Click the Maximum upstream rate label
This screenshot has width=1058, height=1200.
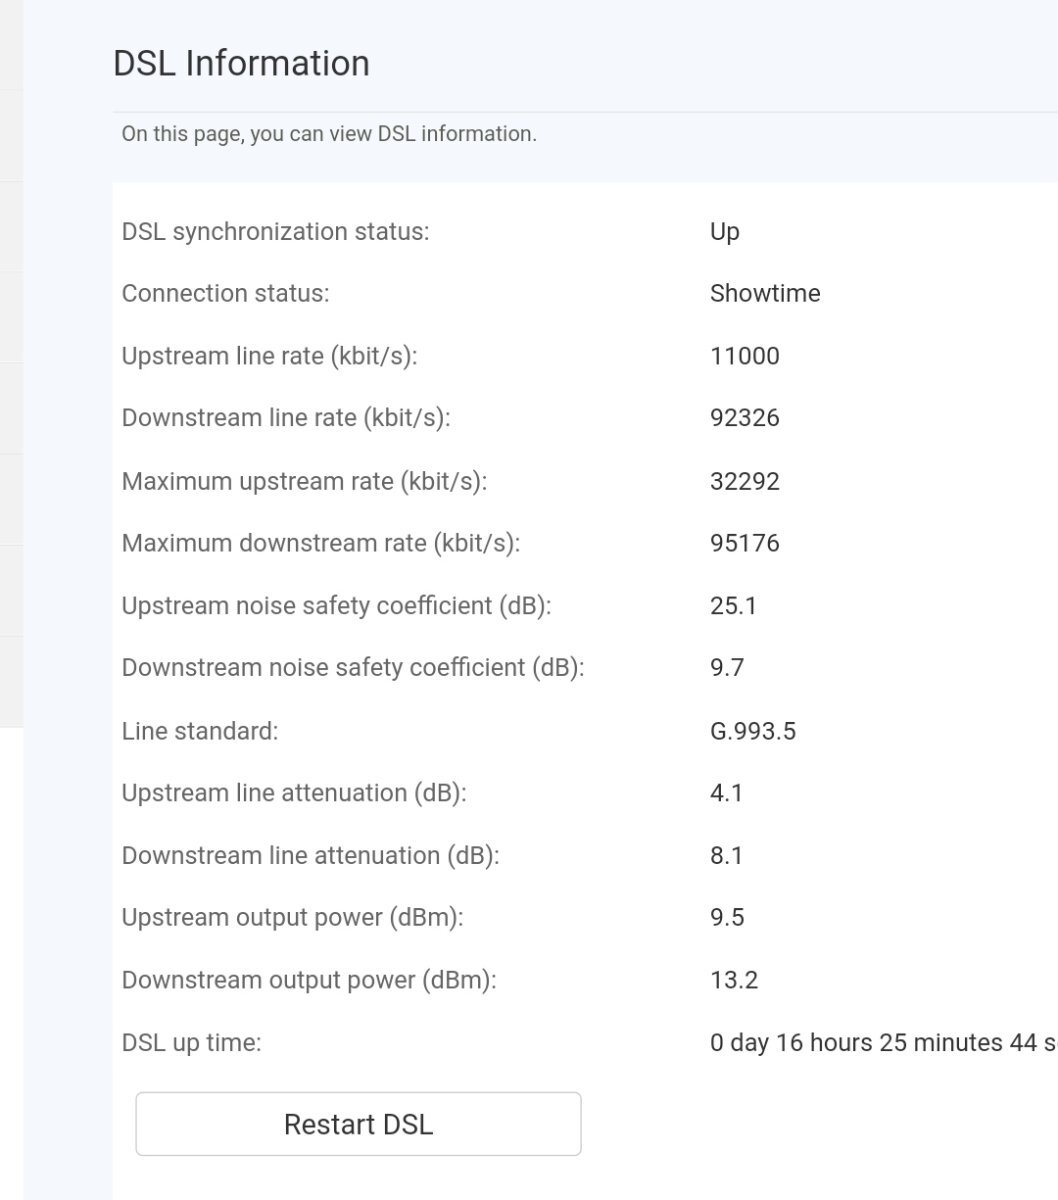pos(304,481)
